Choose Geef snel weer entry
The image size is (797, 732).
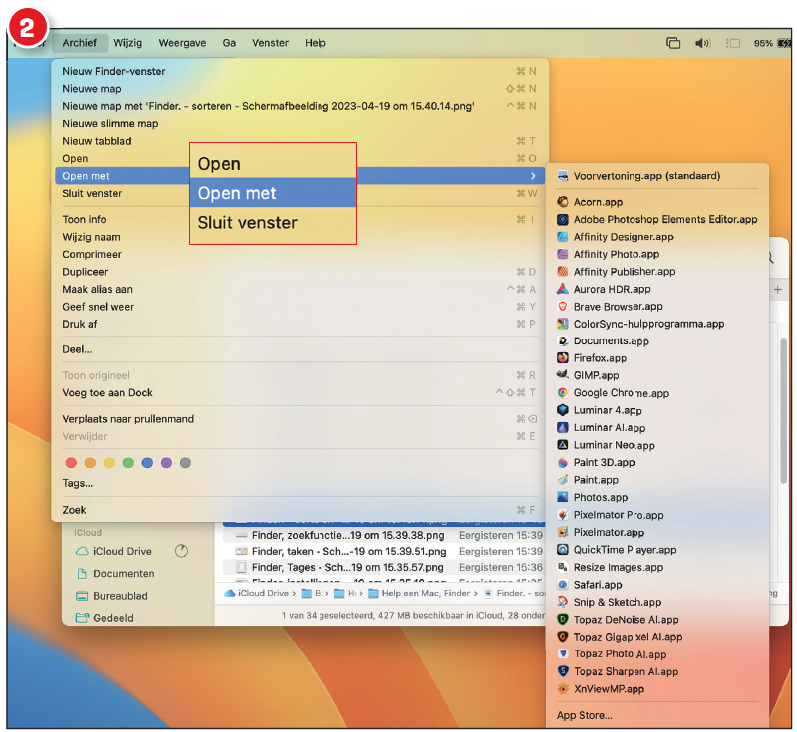[x=300, y=307]
